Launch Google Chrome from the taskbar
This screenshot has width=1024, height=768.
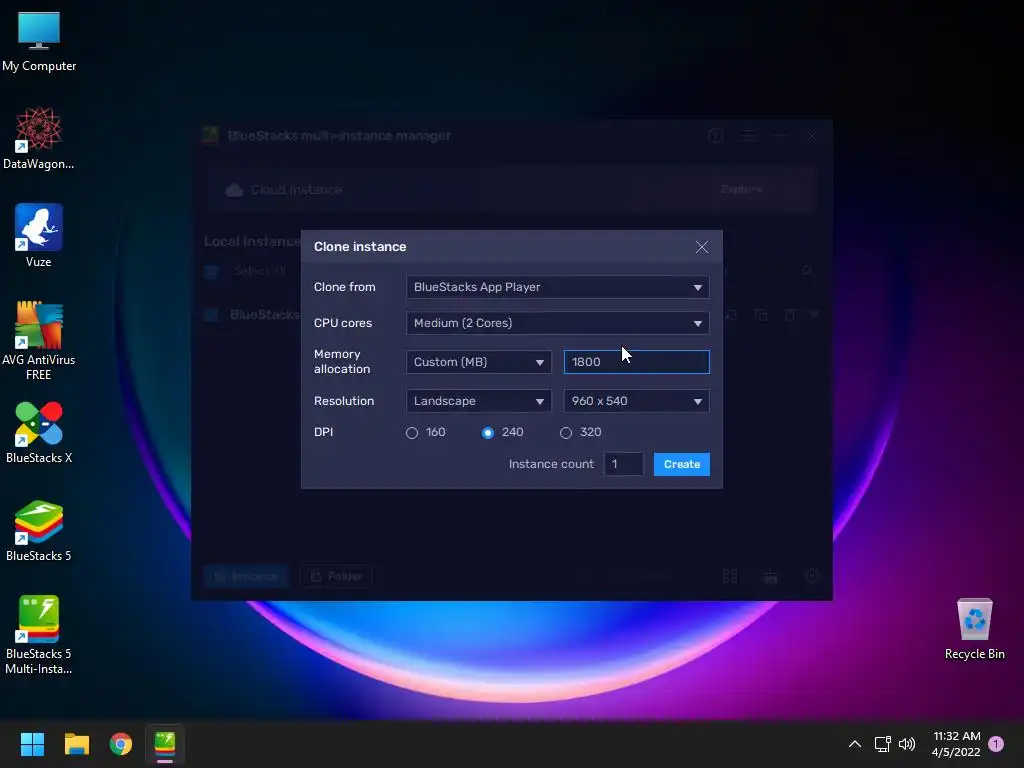(121, 744)
